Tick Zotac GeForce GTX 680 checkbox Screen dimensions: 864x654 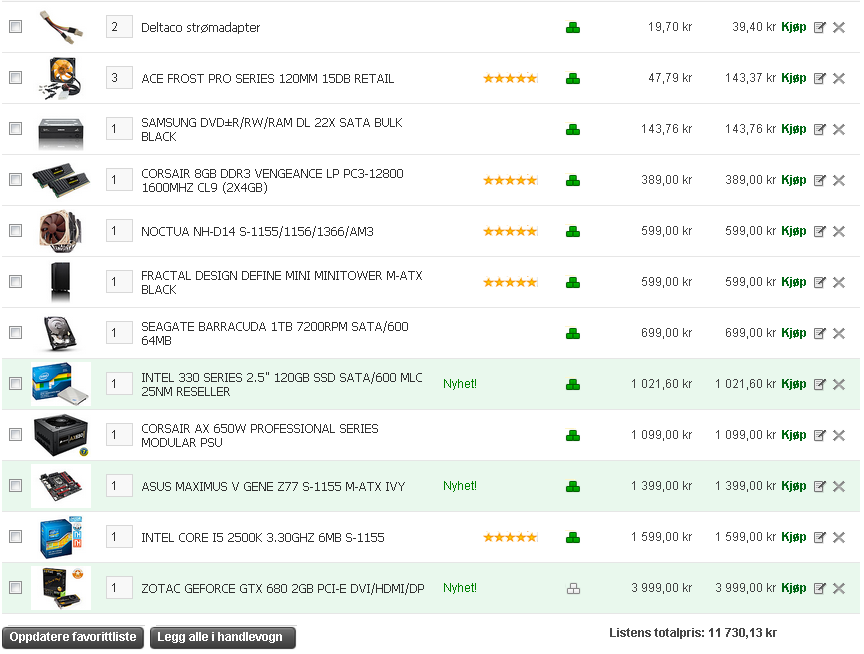15,587
